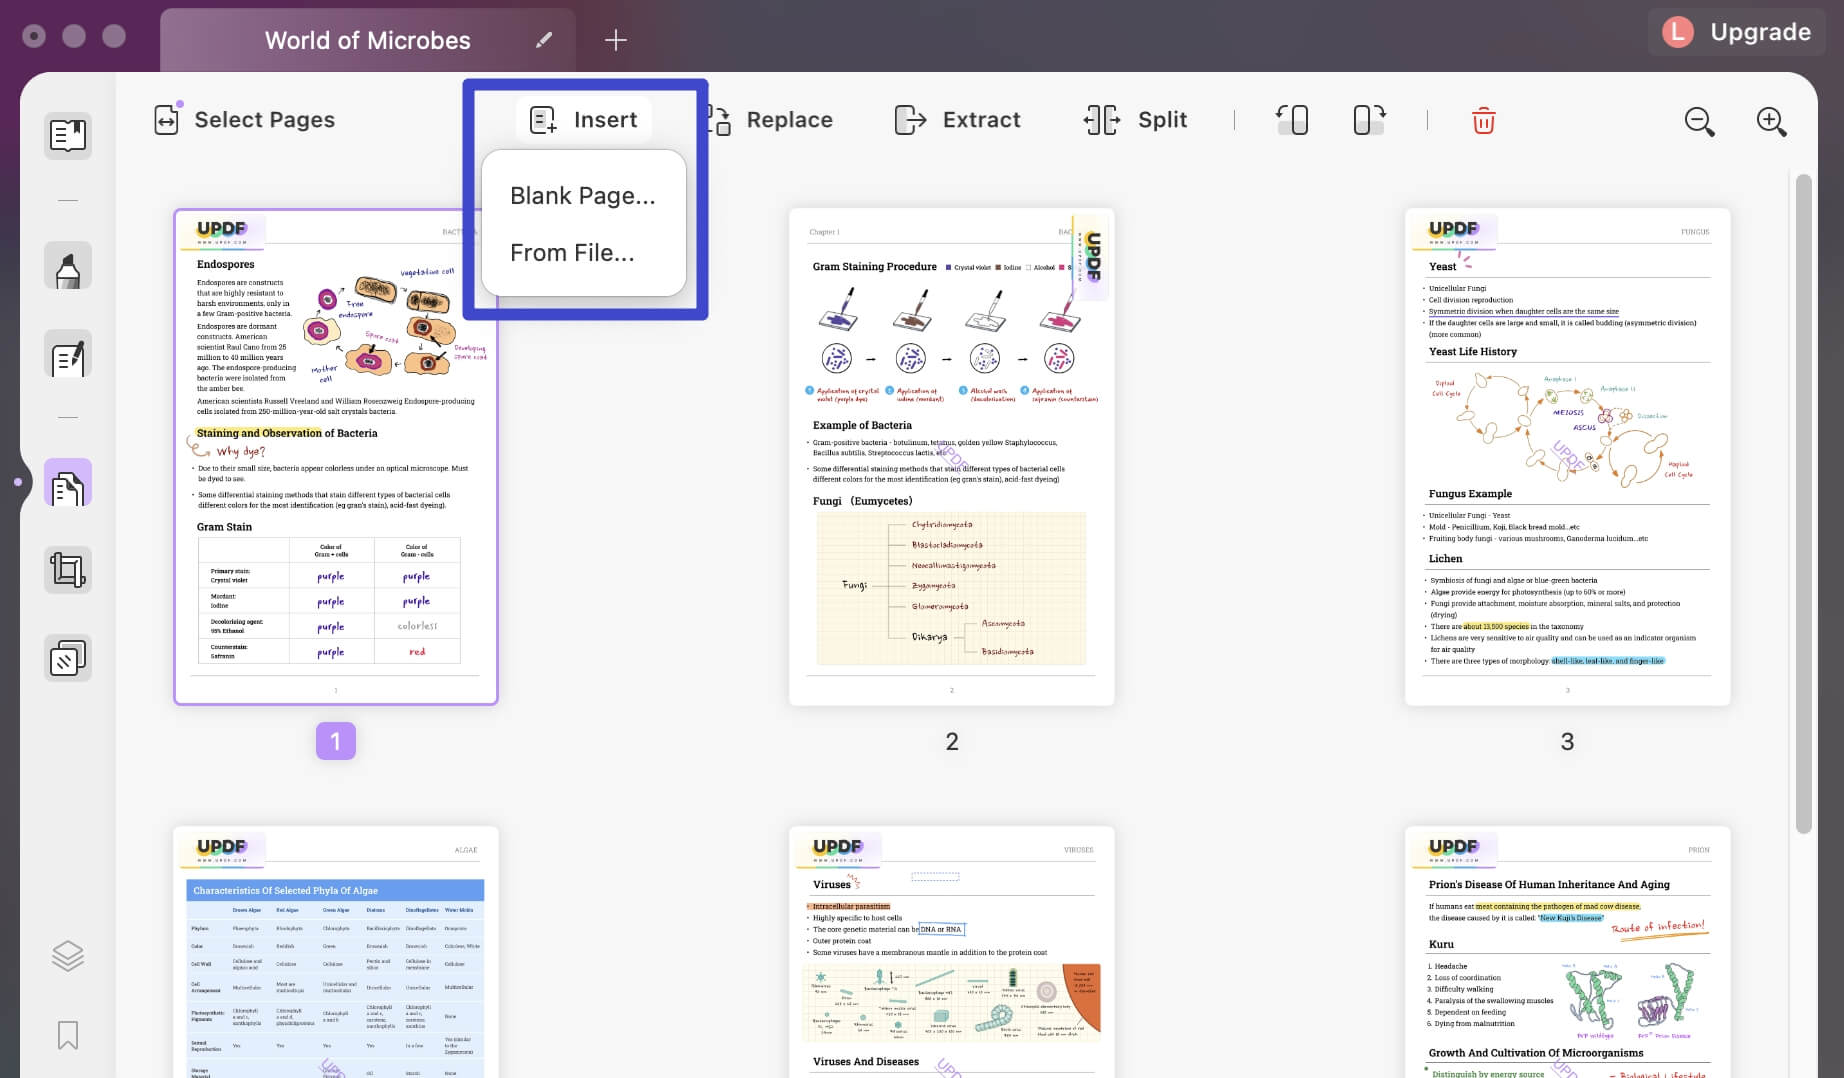Open the Bookmarks panel icon
Image resolution: width=1844 pixels, height=1078 pixels.
[68, 1035]
